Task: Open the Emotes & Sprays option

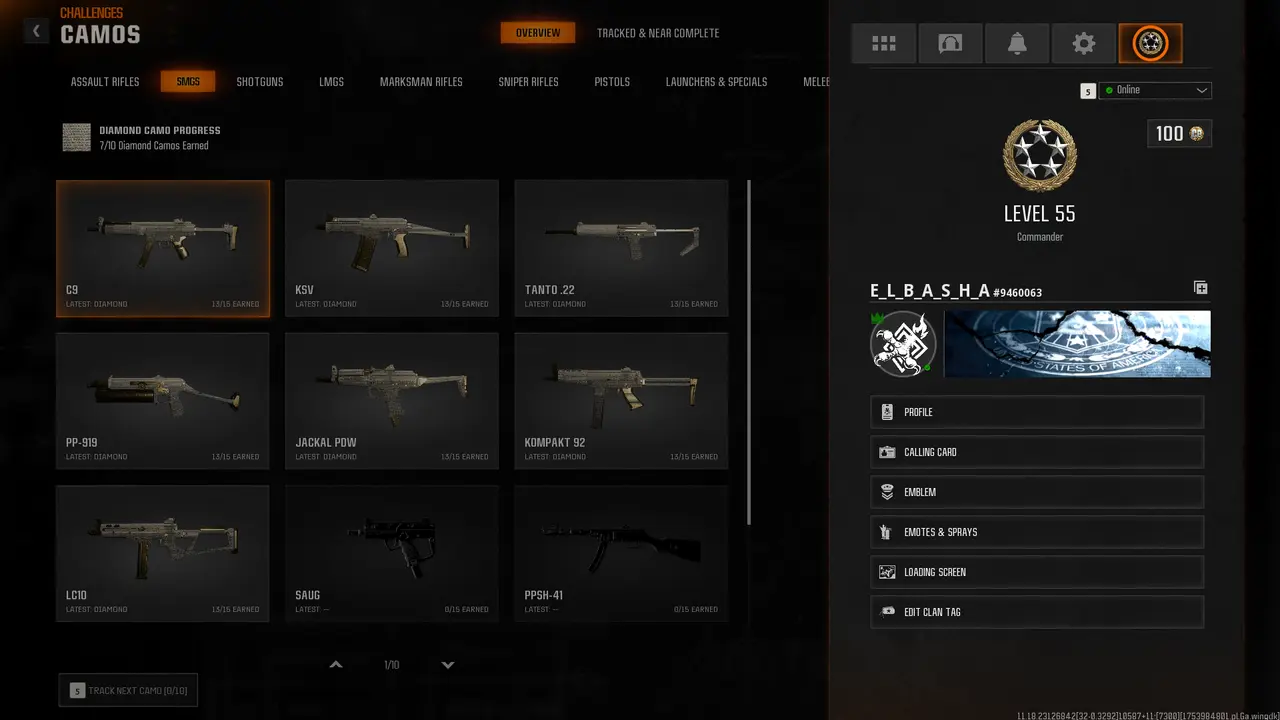Action: click(x=1037, y=532)
